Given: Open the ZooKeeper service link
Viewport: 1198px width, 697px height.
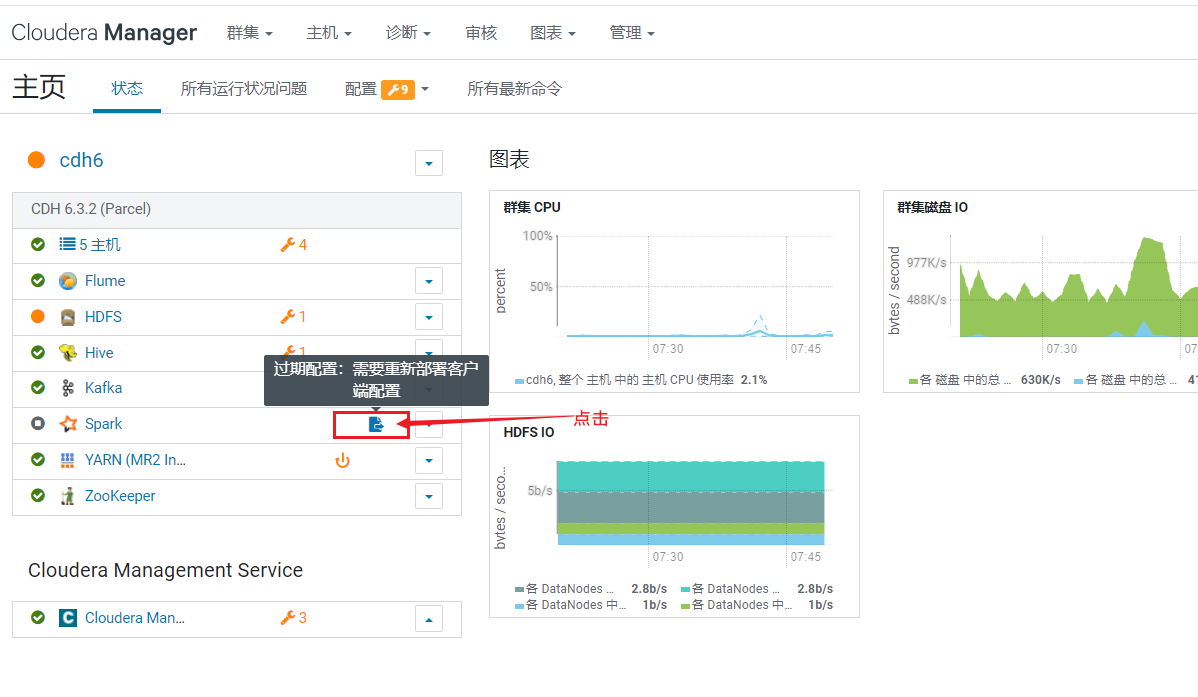Looking at the screenshot, I should click(120, 496).
